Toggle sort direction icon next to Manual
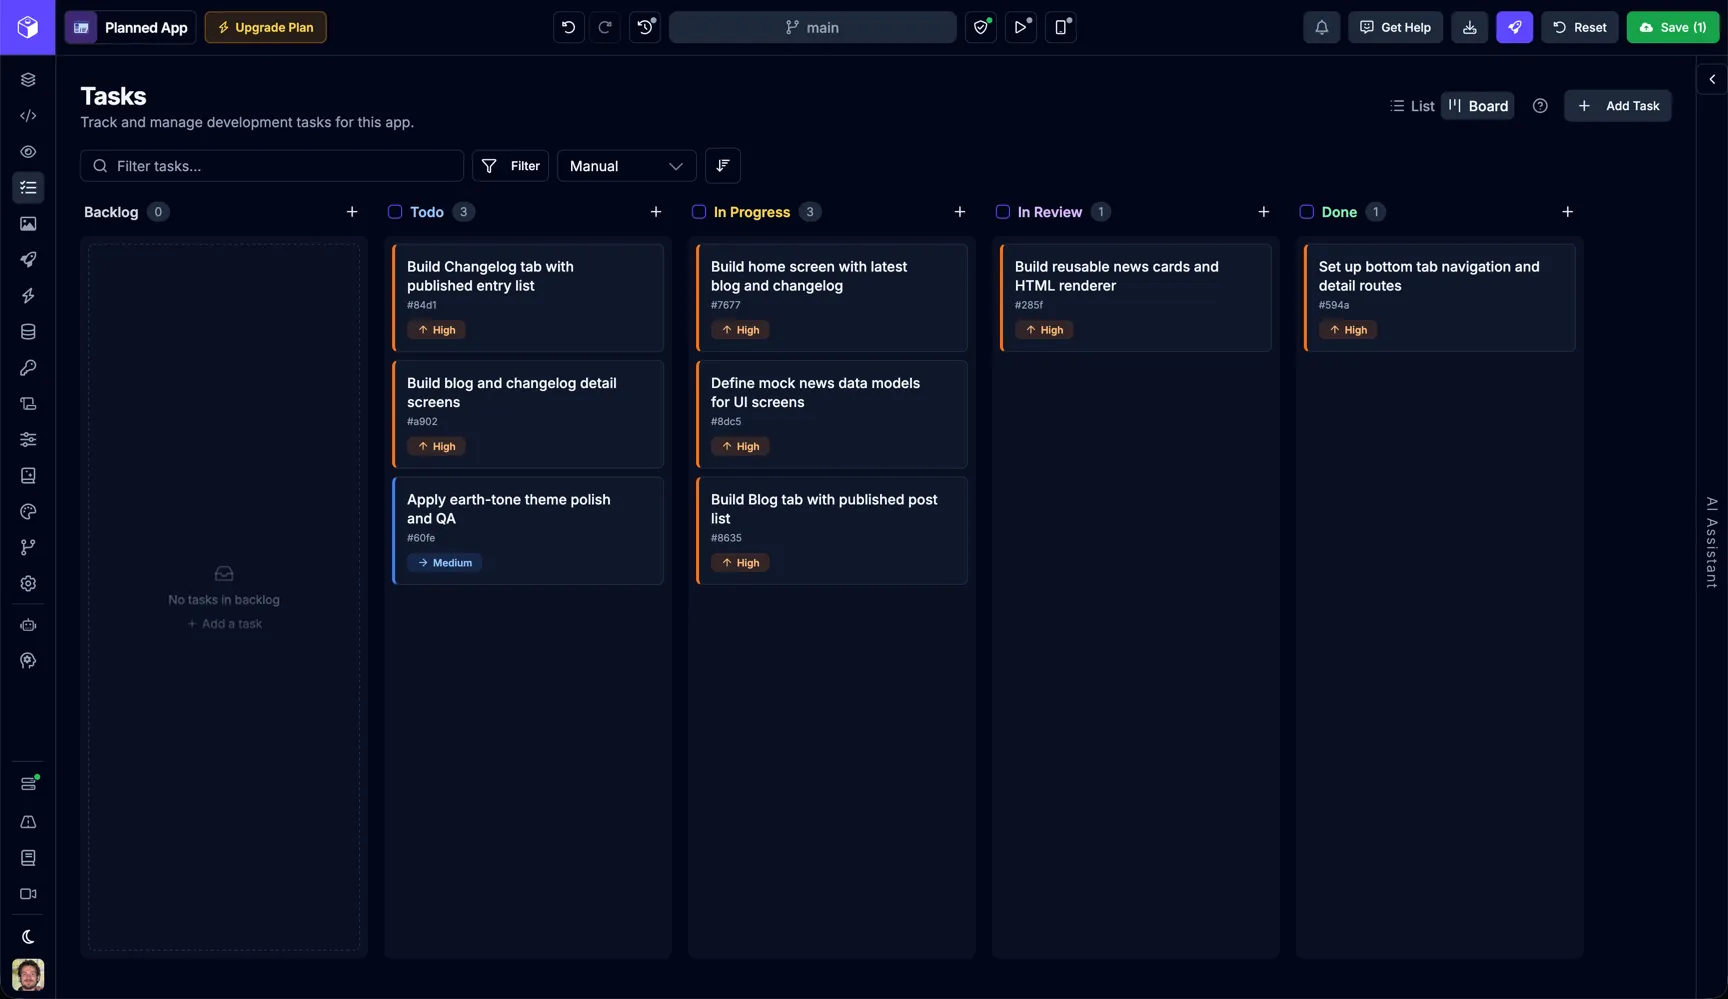This screenshot has height=999, width=1728. click(x=723, y=166)
